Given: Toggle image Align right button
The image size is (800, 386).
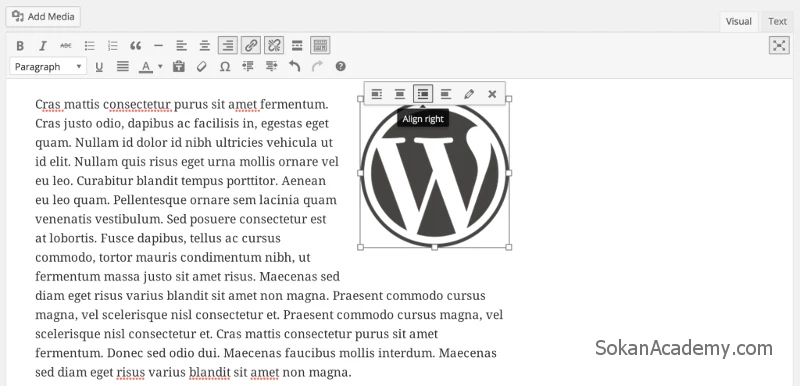Looking at the screenshot, I should (x=422, y=94).
